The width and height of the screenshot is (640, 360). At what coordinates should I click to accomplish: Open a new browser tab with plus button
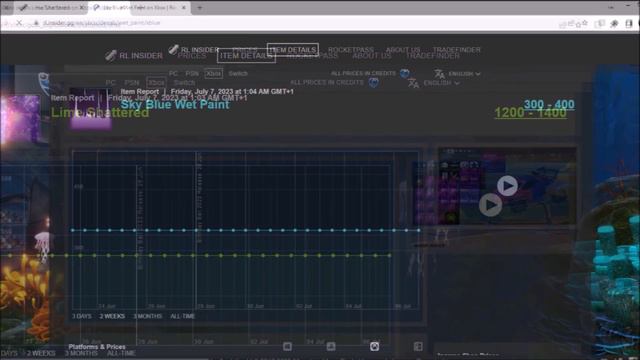pos(200,7)
